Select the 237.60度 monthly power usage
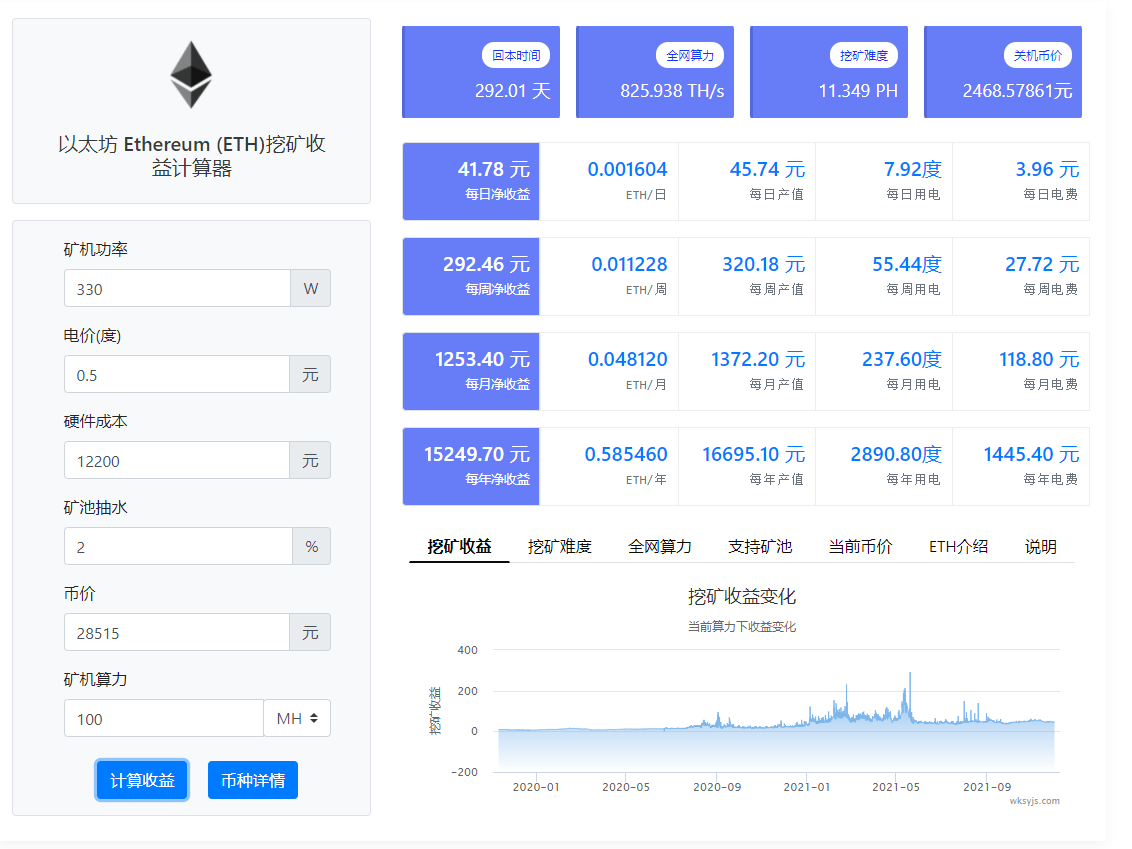Screen dimensions: 1132x849 coord(902,360)
